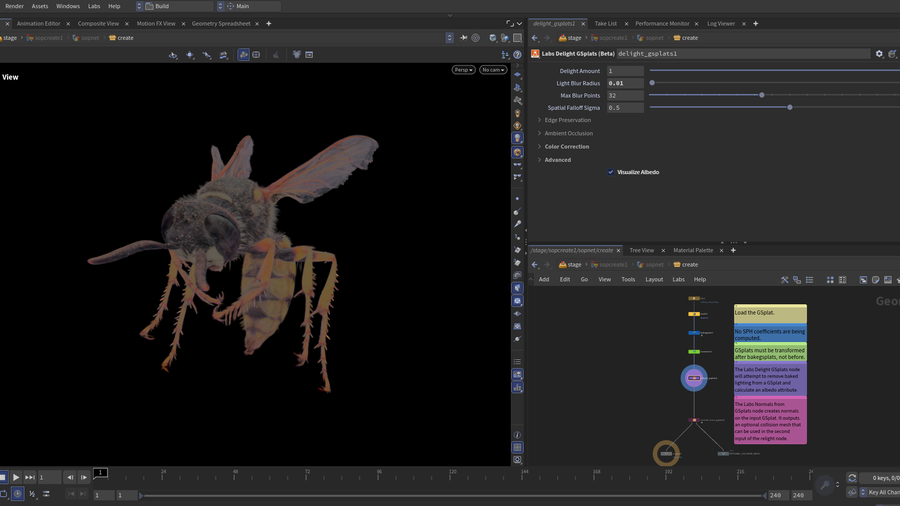Viewport: 900px width, 506px height.
Task: Open the Render menu
Action: pos(14,6)
